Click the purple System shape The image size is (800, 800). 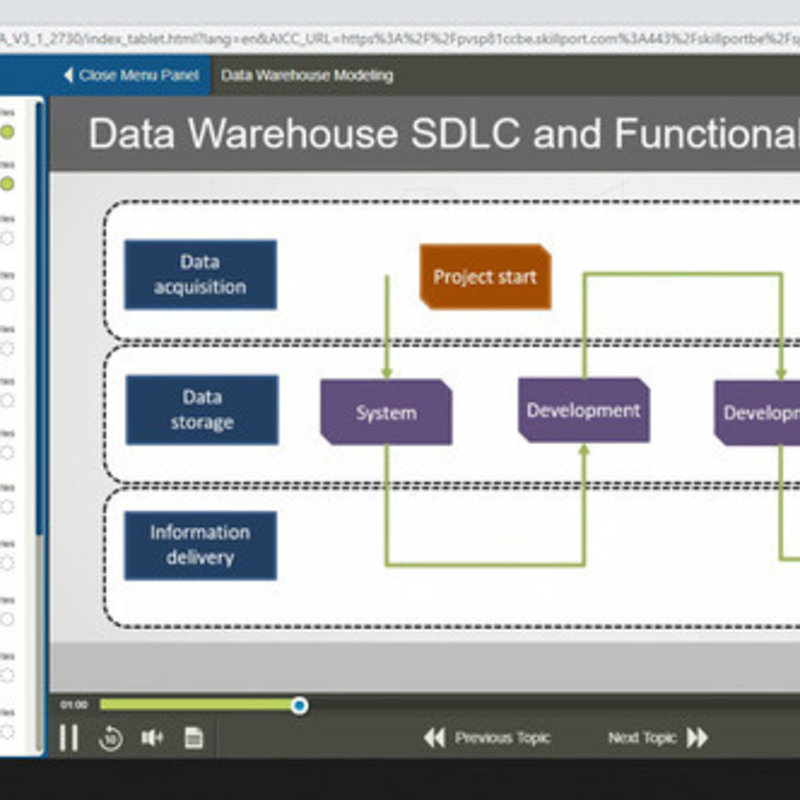[x=386, y=412]
